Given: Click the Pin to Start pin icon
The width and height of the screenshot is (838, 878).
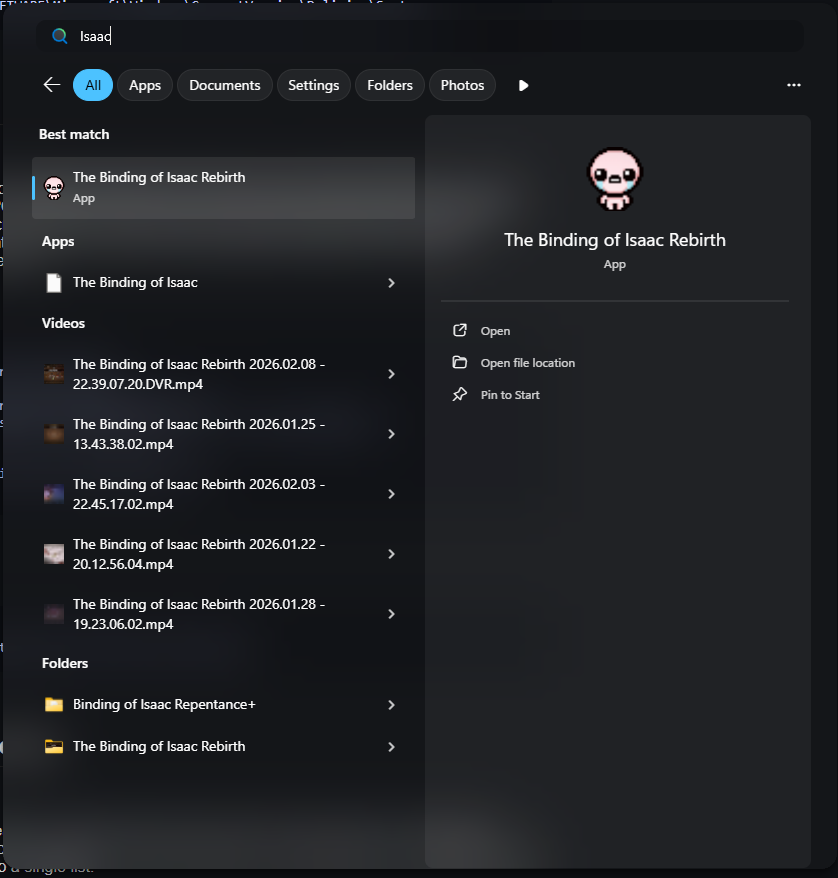Looking at the screenshot, I should click(x=459, y=395).
